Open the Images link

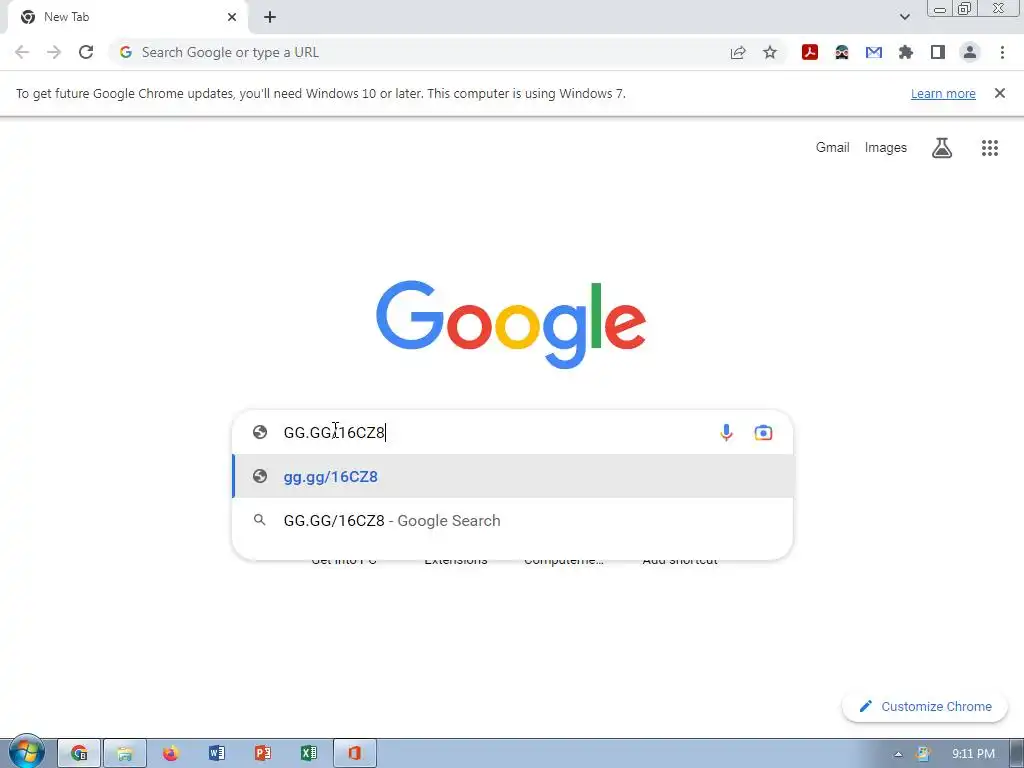point(886,148)
